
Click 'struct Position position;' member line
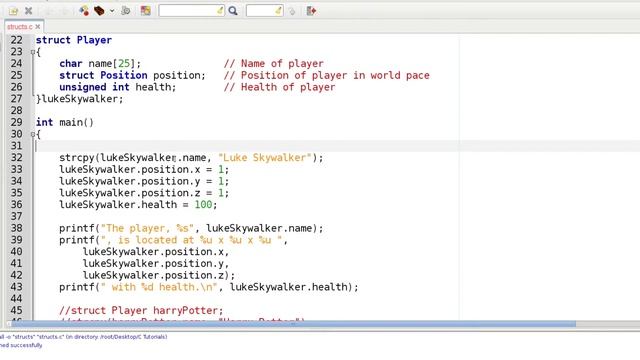(x=132, y=76)
